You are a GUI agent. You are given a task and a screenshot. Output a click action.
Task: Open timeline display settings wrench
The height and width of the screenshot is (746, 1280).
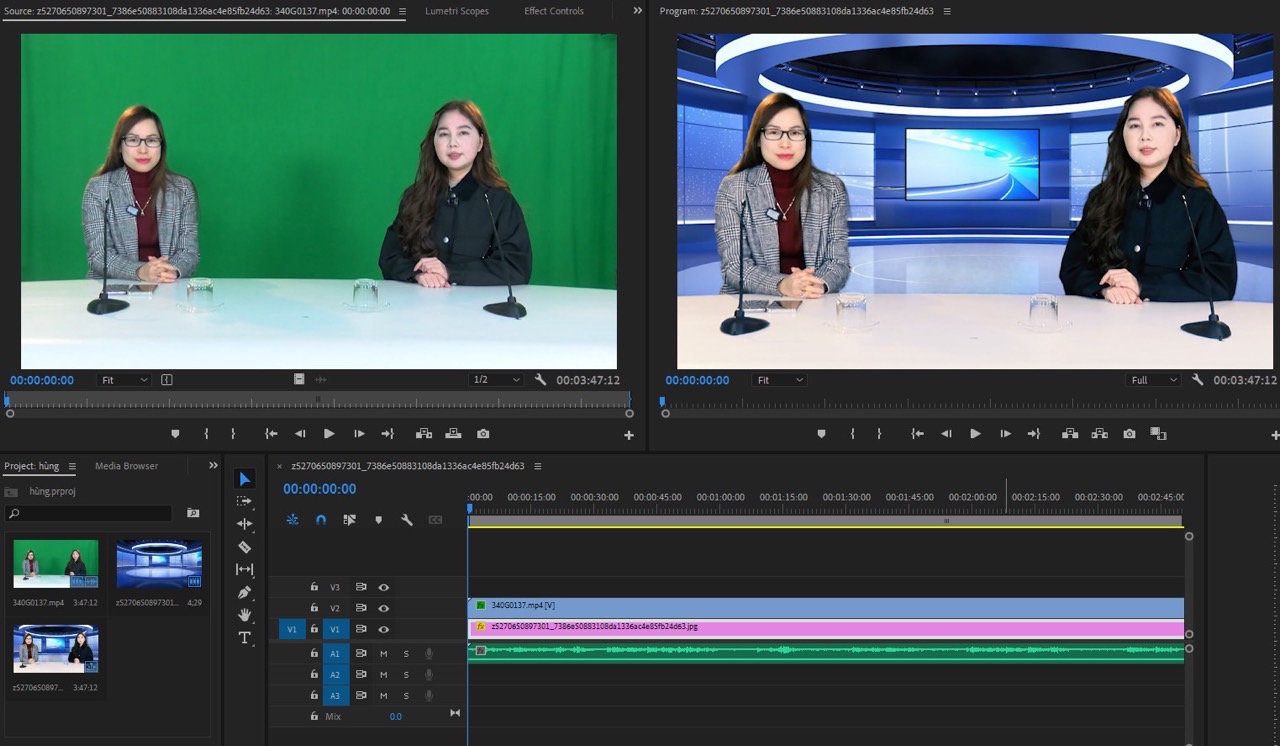(407, 520)
